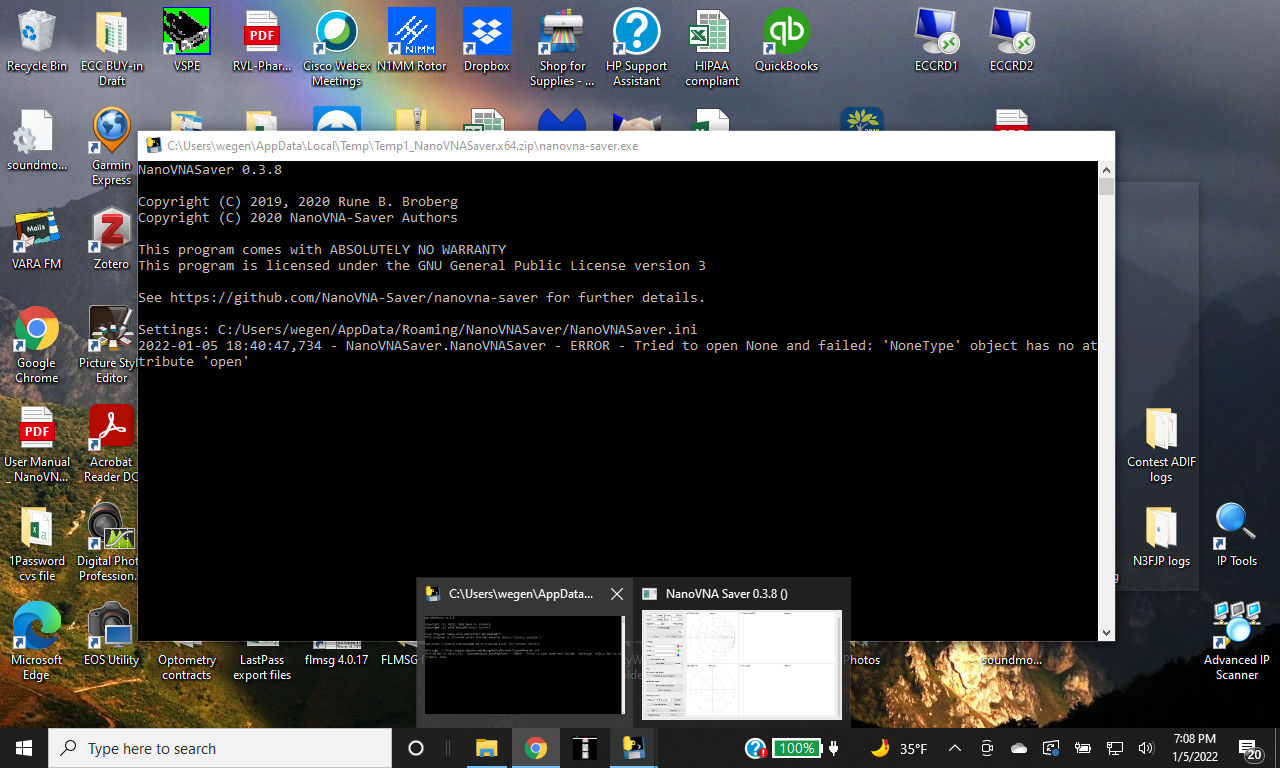
Task: Launch Garmin Express shortcut
Action: point(112,147)
